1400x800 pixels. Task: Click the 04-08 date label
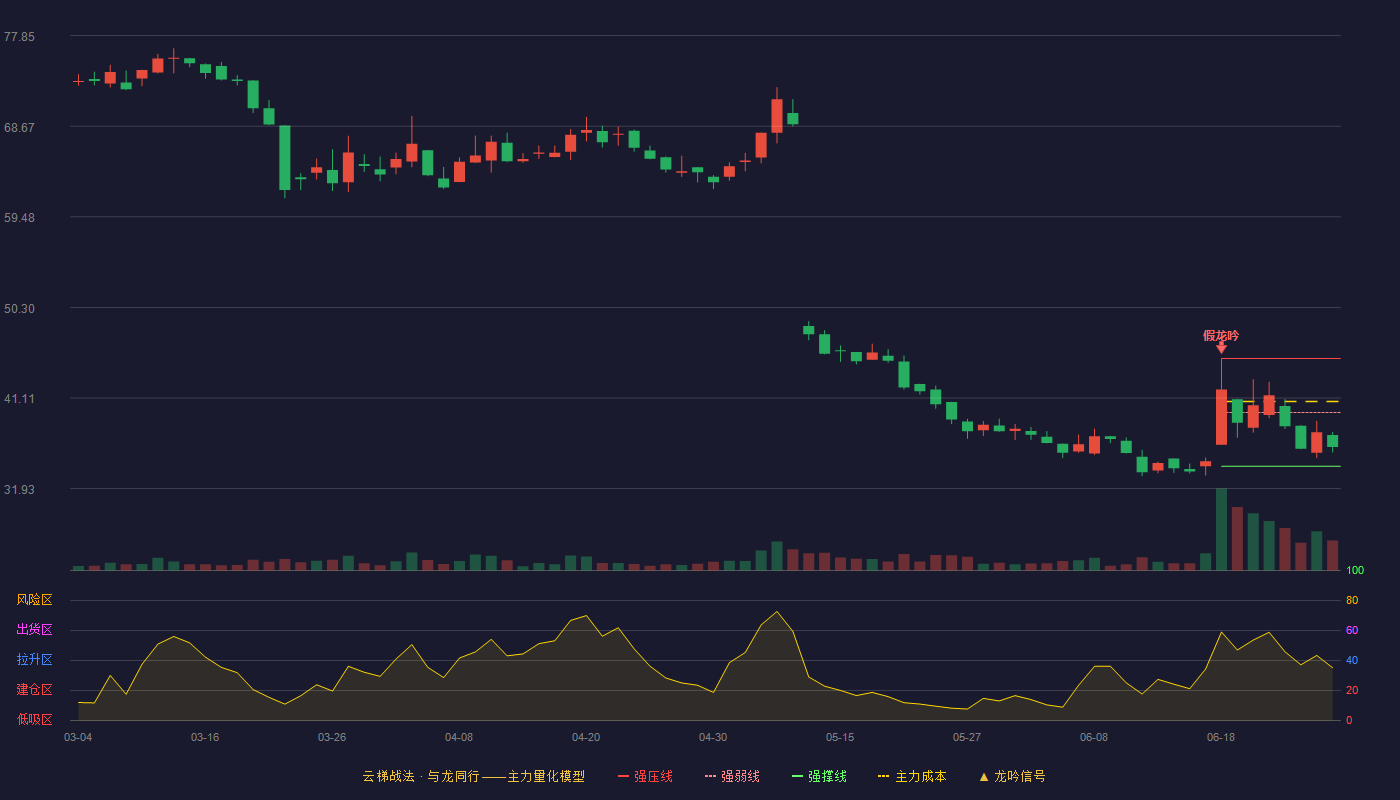(459, 737)
